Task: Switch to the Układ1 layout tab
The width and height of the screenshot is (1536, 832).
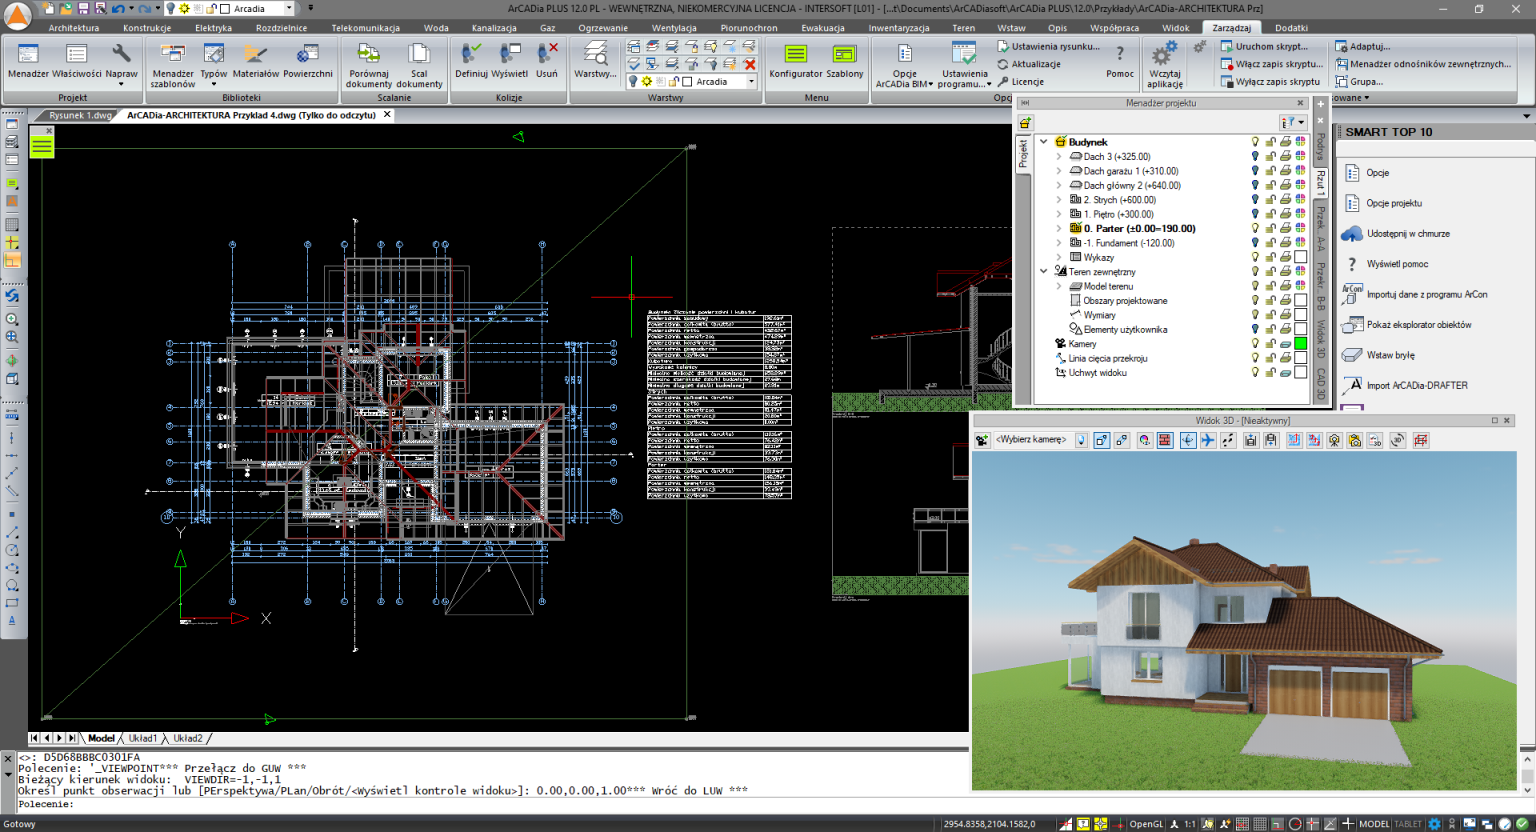Action: click(142, 739)
